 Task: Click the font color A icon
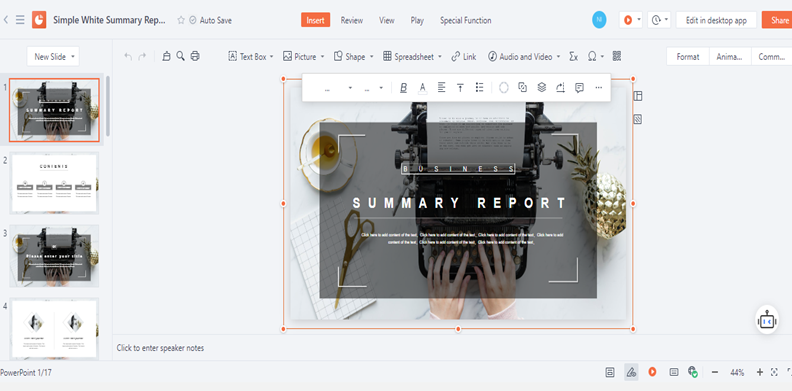tap(423, 88)
